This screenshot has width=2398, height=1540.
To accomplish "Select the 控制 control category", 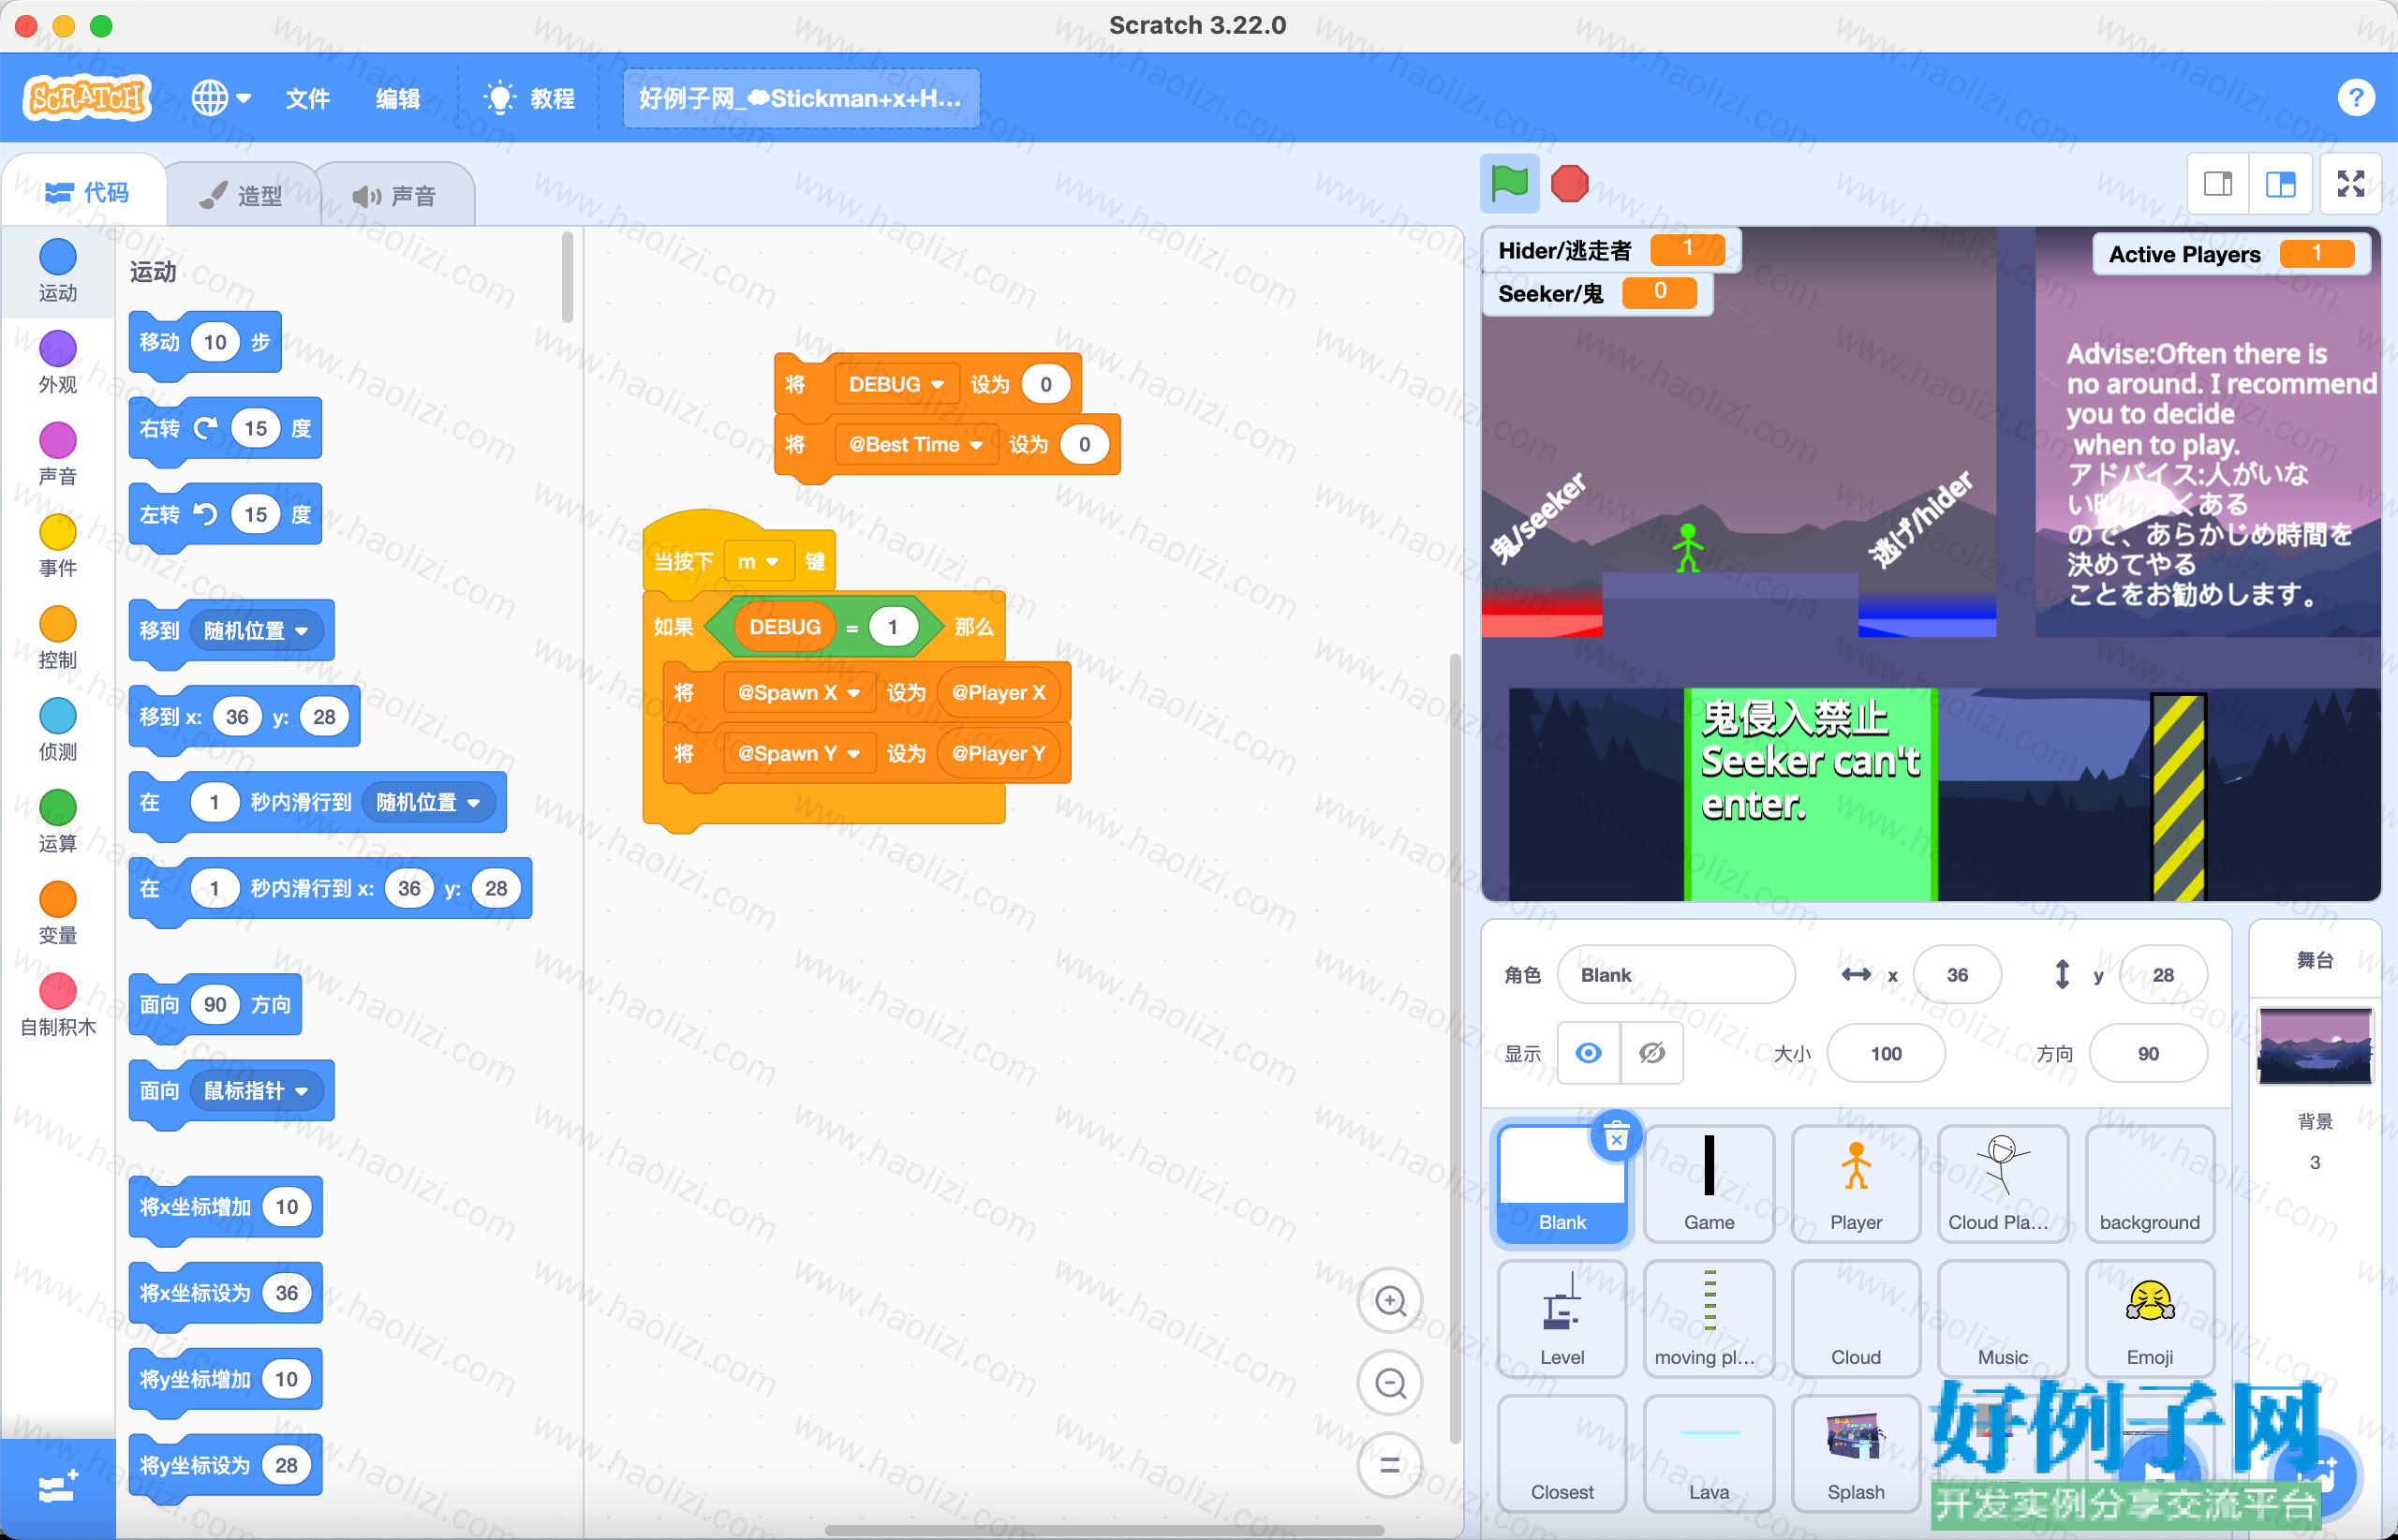I will pyautogui.click(x=58, y=639).
